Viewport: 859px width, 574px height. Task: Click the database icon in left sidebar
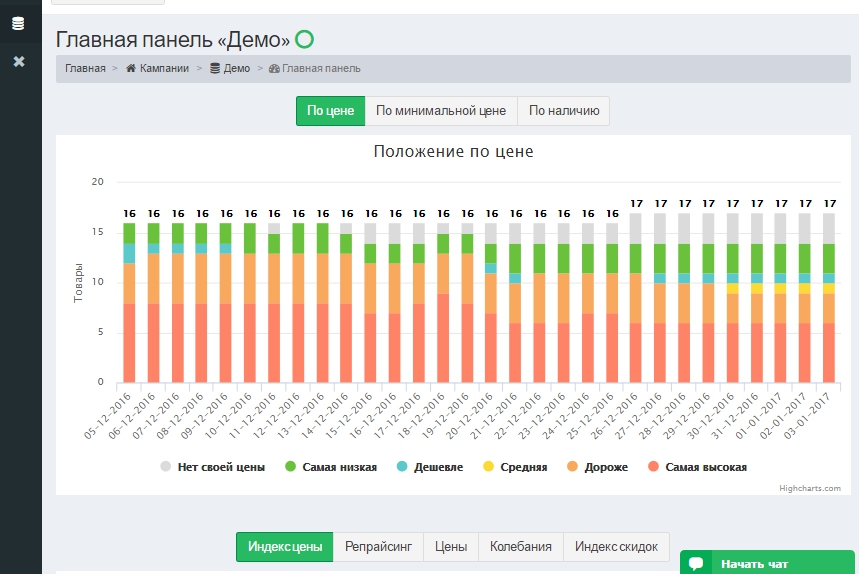18,23
